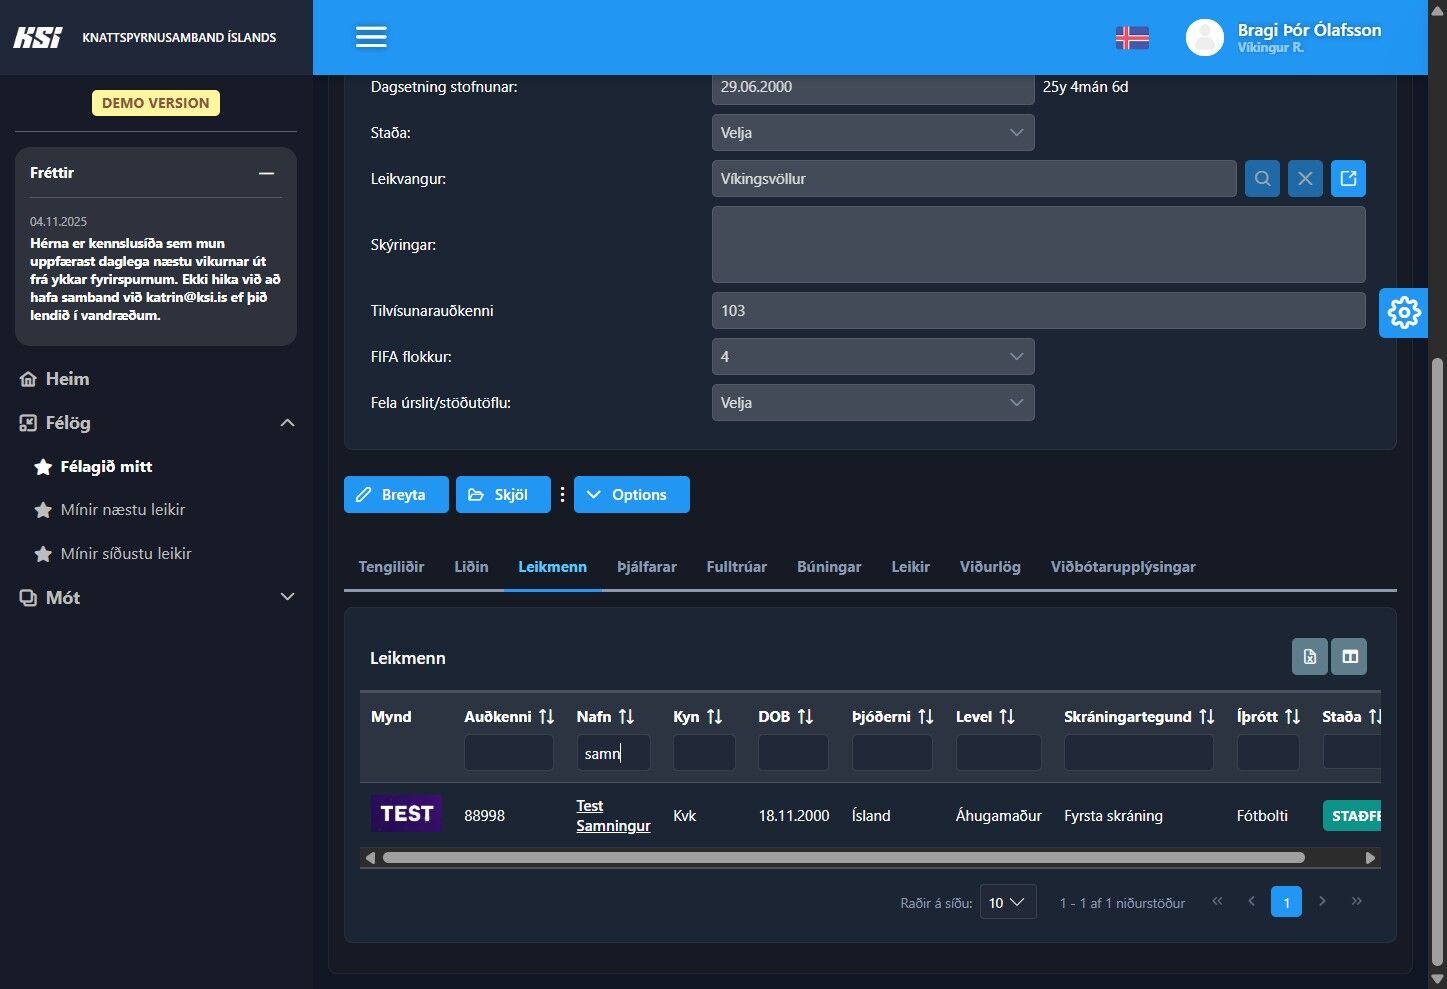Switch to the Viðurlög tab
The height and width of the screenshot is (989, 1447).
(990, 567)
